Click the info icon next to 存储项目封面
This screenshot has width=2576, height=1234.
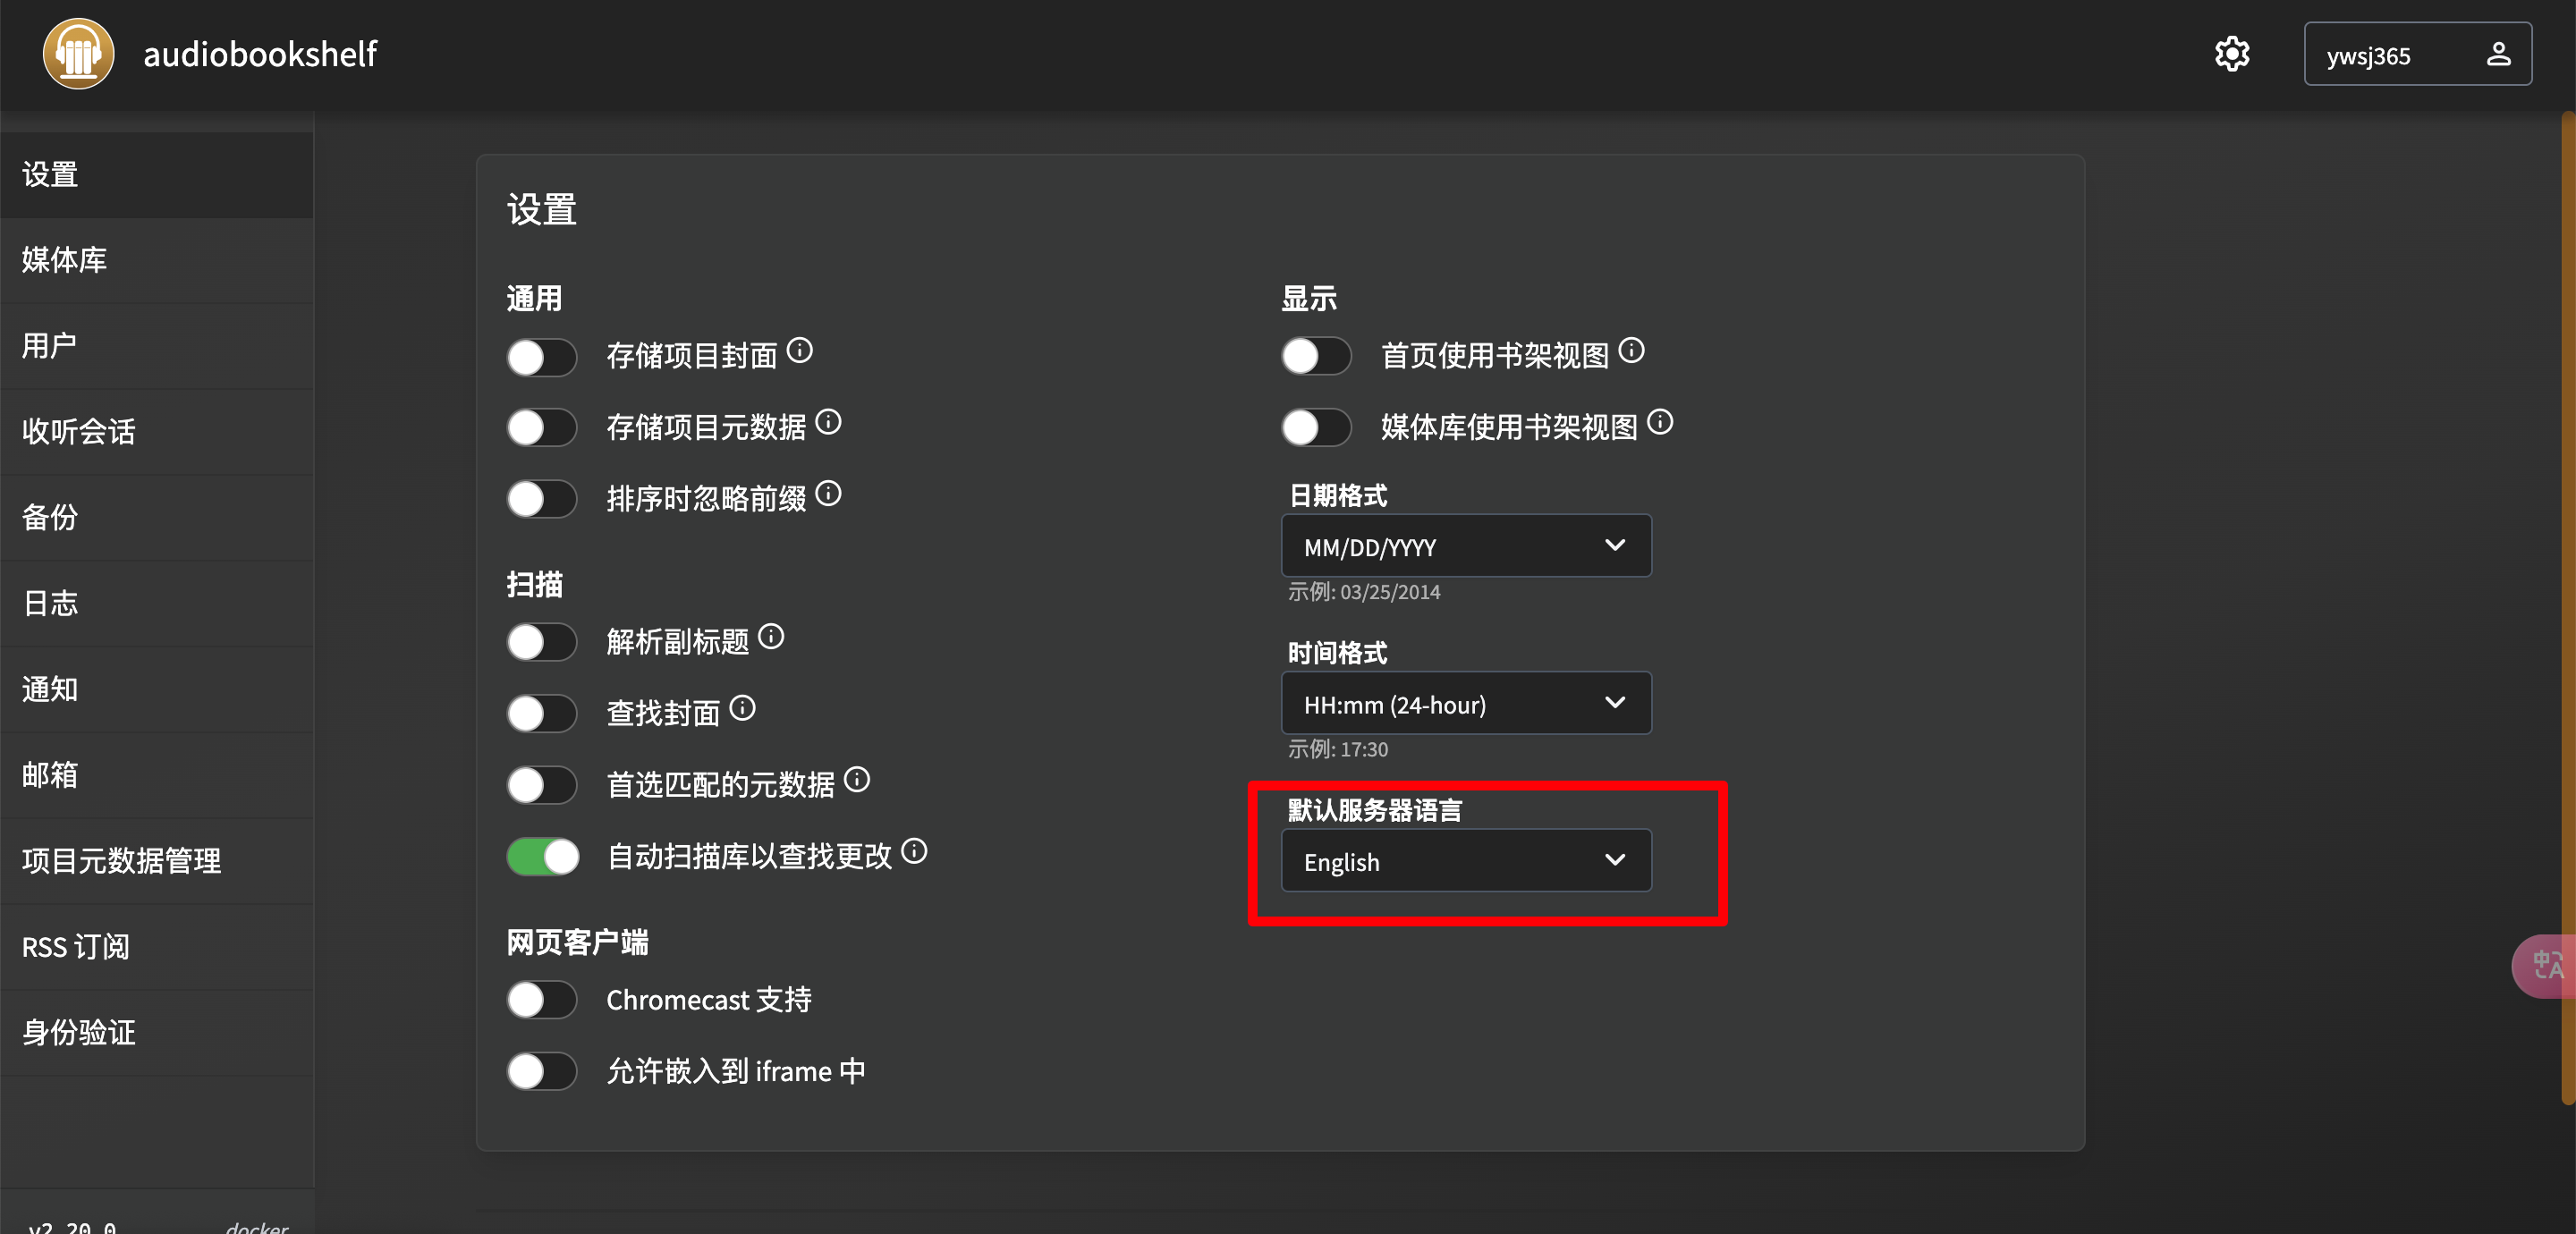(x=799, y=350)
